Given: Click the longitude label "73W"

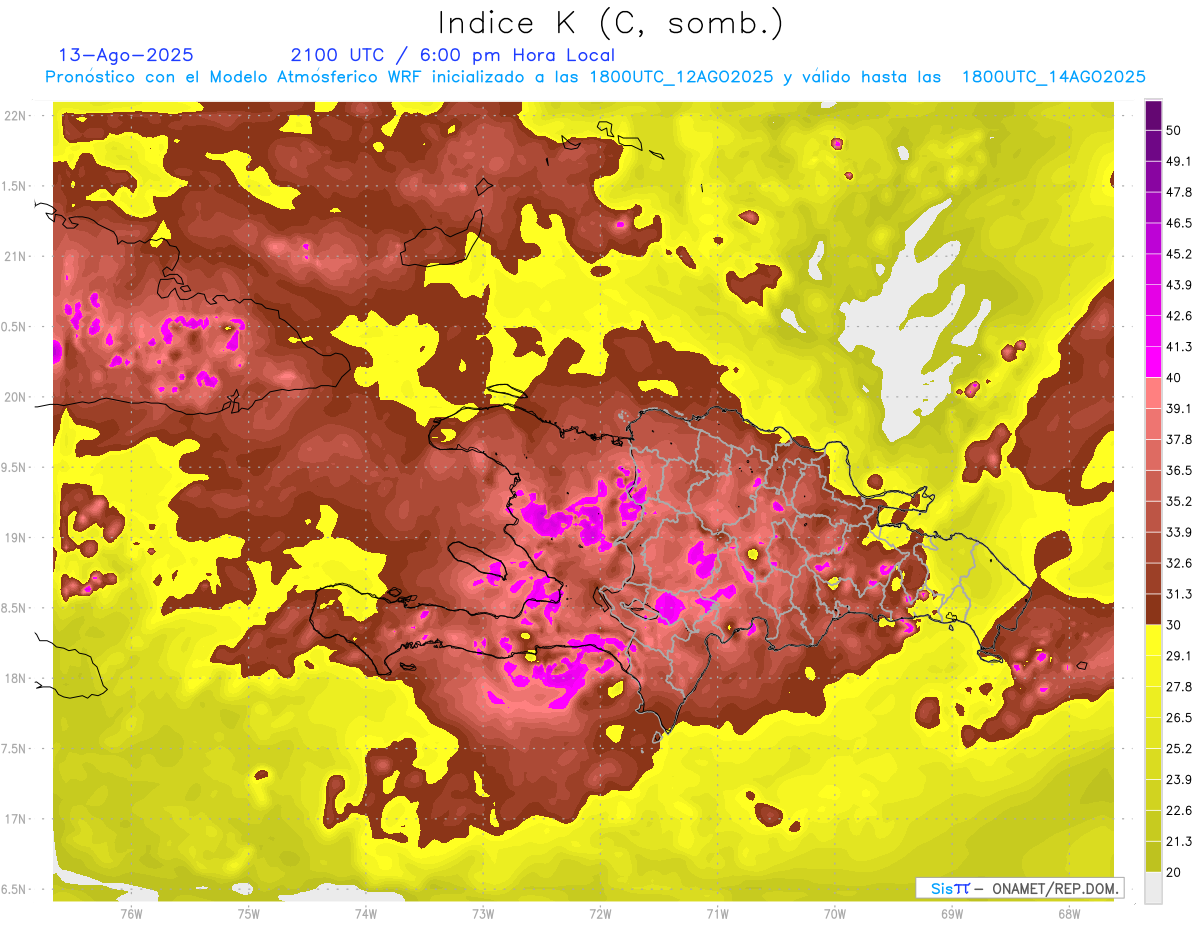Looking at the screenshot, I should point(483,913).
